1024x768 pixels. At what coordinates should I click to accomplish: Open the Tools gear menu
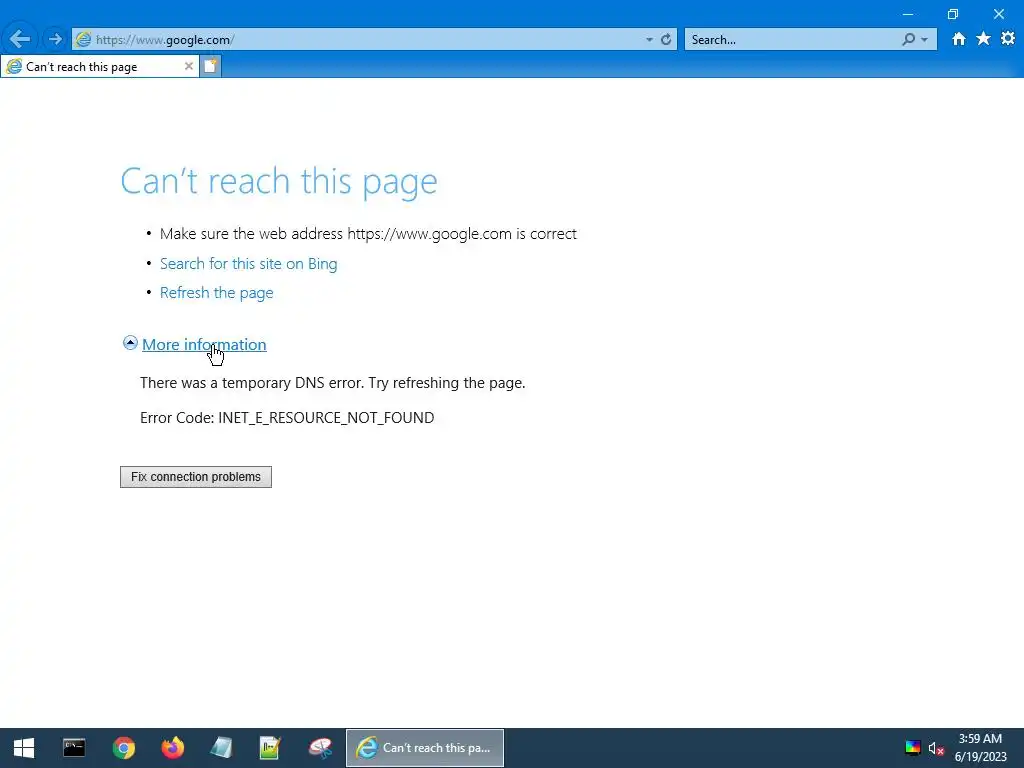pos(1008,39)
